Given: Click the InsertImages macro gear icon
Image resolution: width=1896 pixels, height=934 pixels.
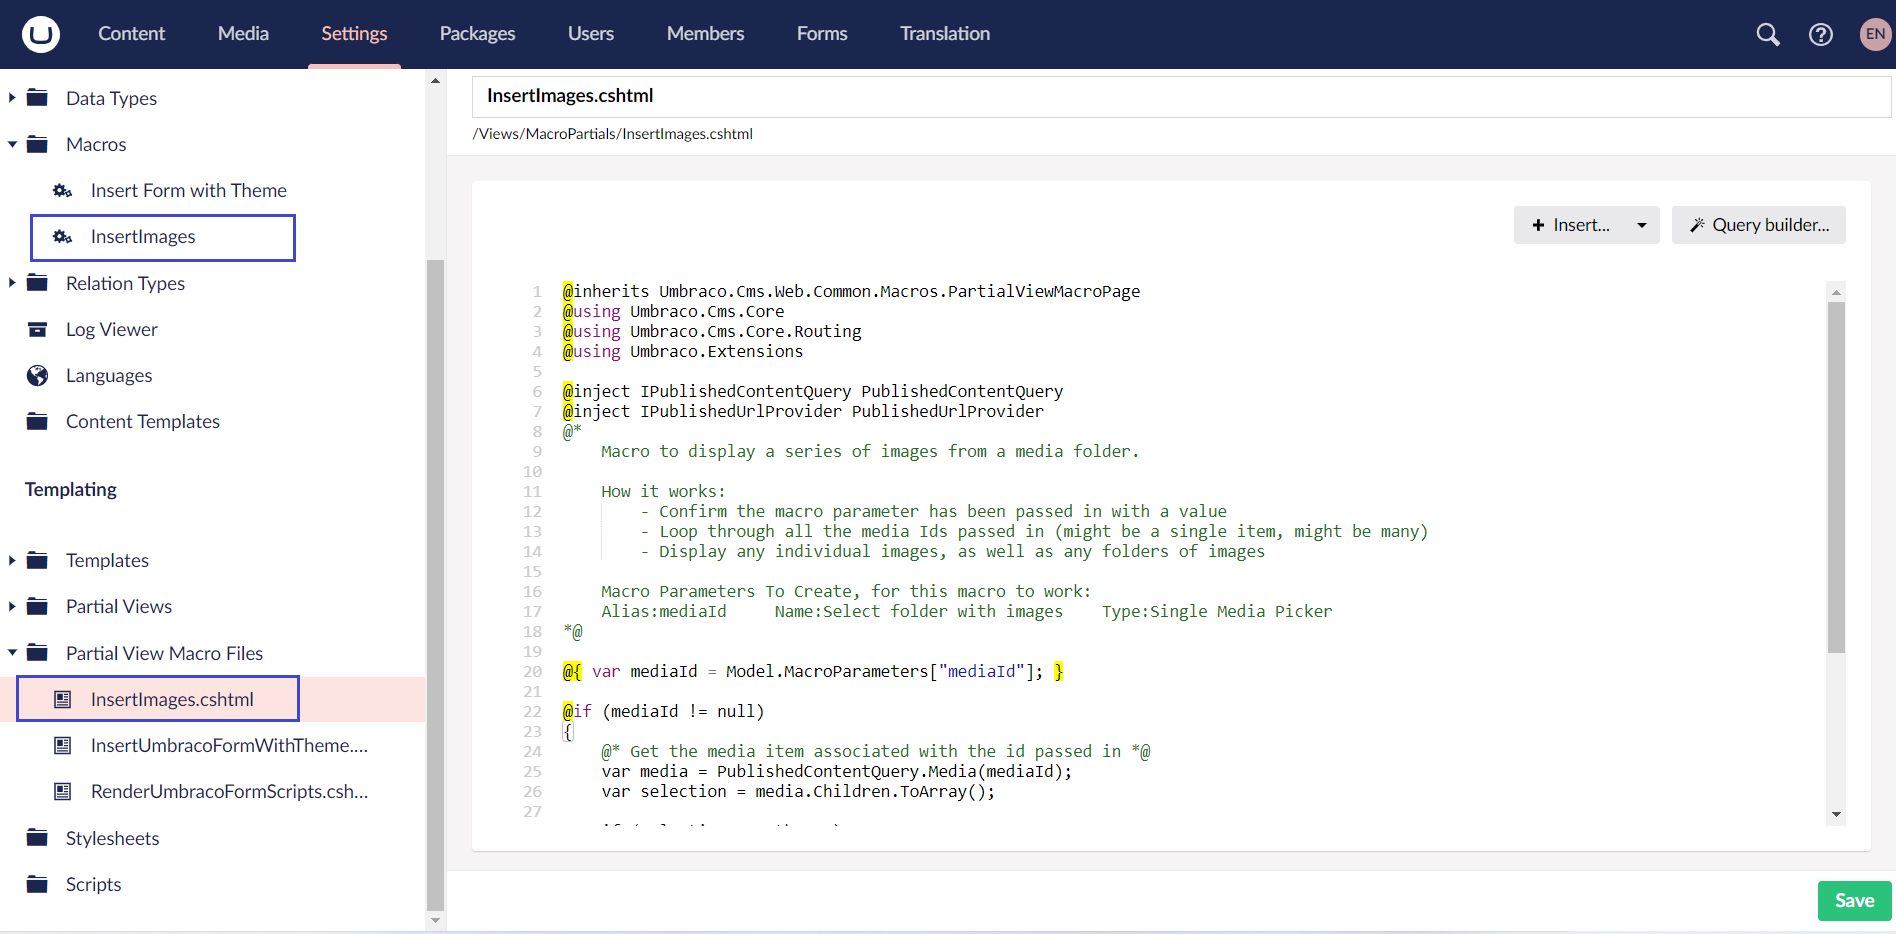Looking at the screenshot, I should 62,237.
